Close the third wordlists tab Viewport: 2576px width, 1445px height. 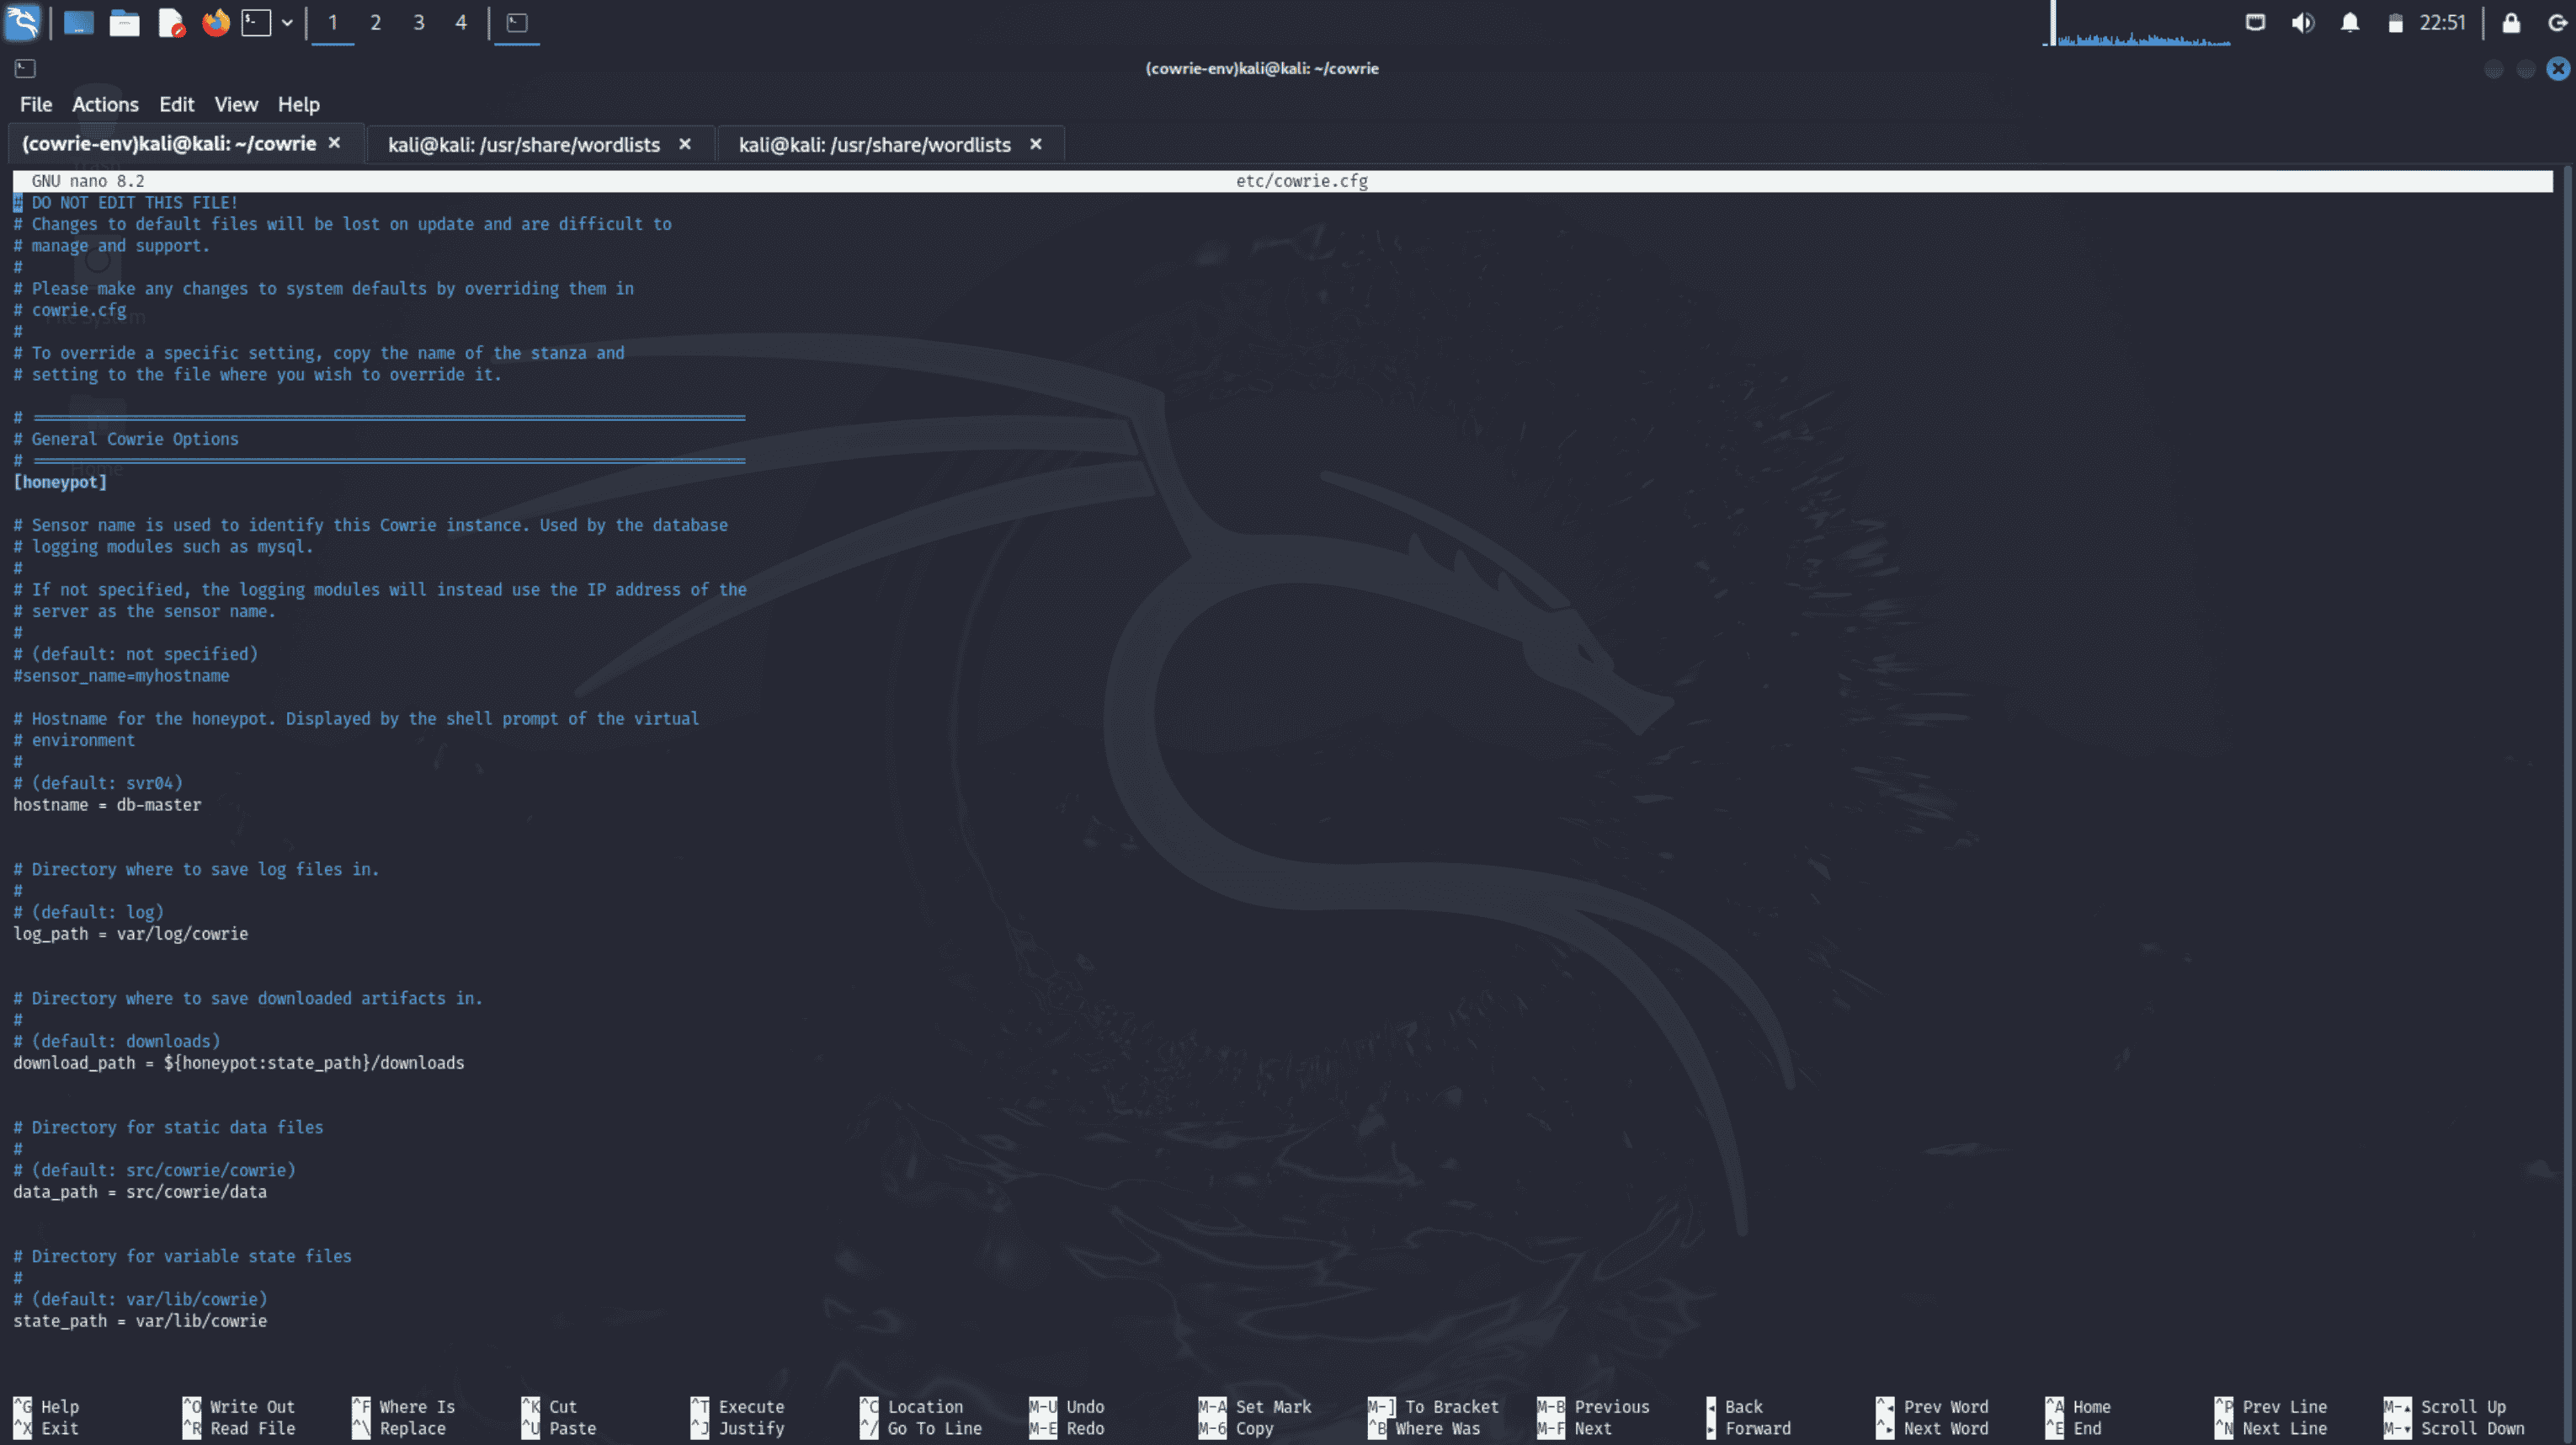pos(1036,144)
